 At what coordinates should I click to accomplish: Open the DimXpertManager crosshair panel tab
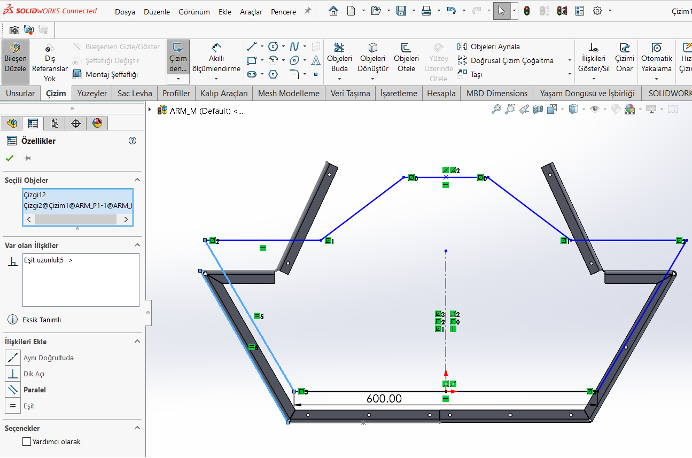pyautogui.click(x=76, y=124)
